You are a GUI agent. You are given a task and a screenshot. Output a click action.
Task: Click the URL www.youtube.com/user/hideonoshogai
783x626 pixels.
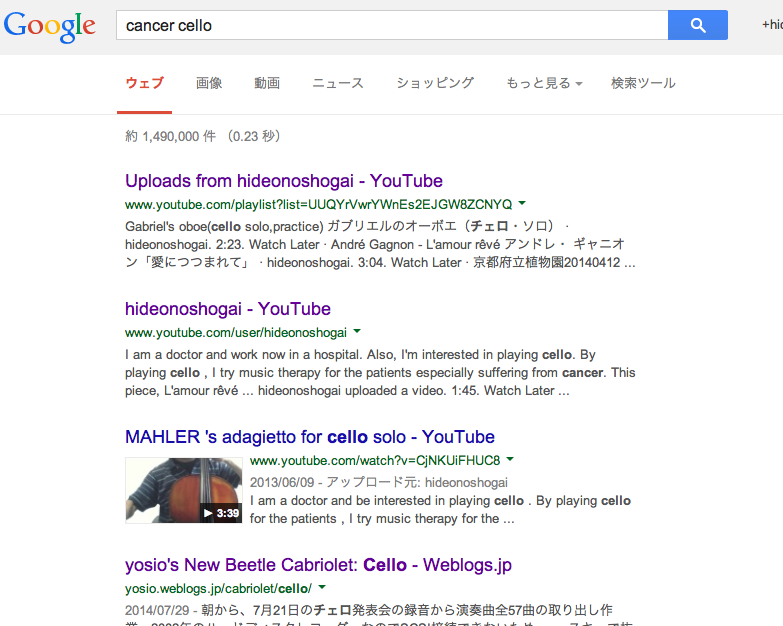point(236,332)
